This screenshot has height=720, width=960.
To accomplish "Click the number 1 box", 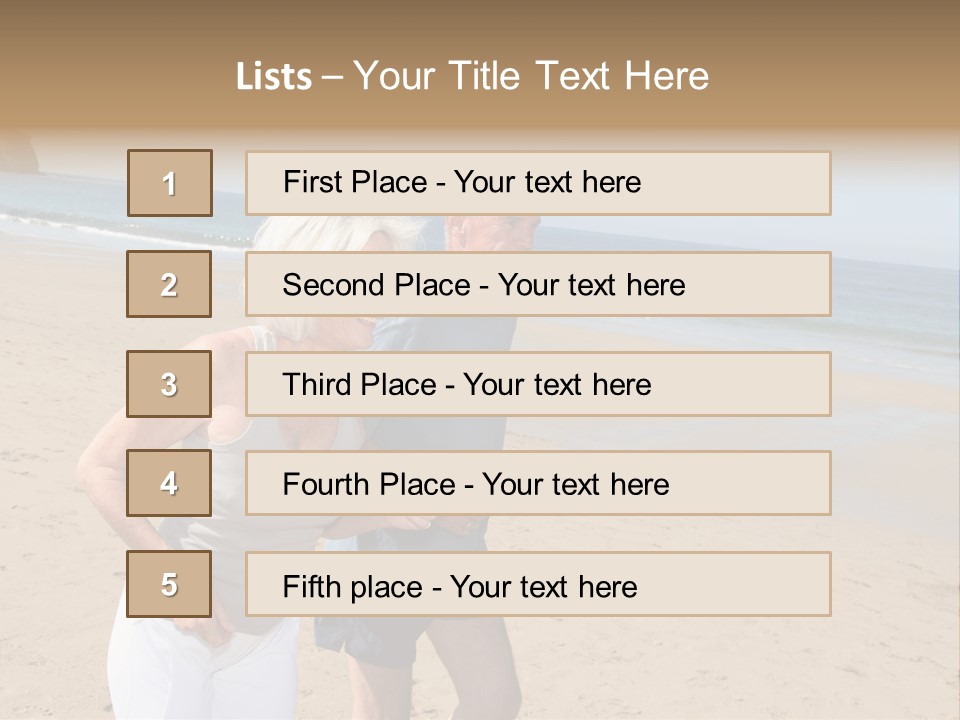I will [170, 183].
